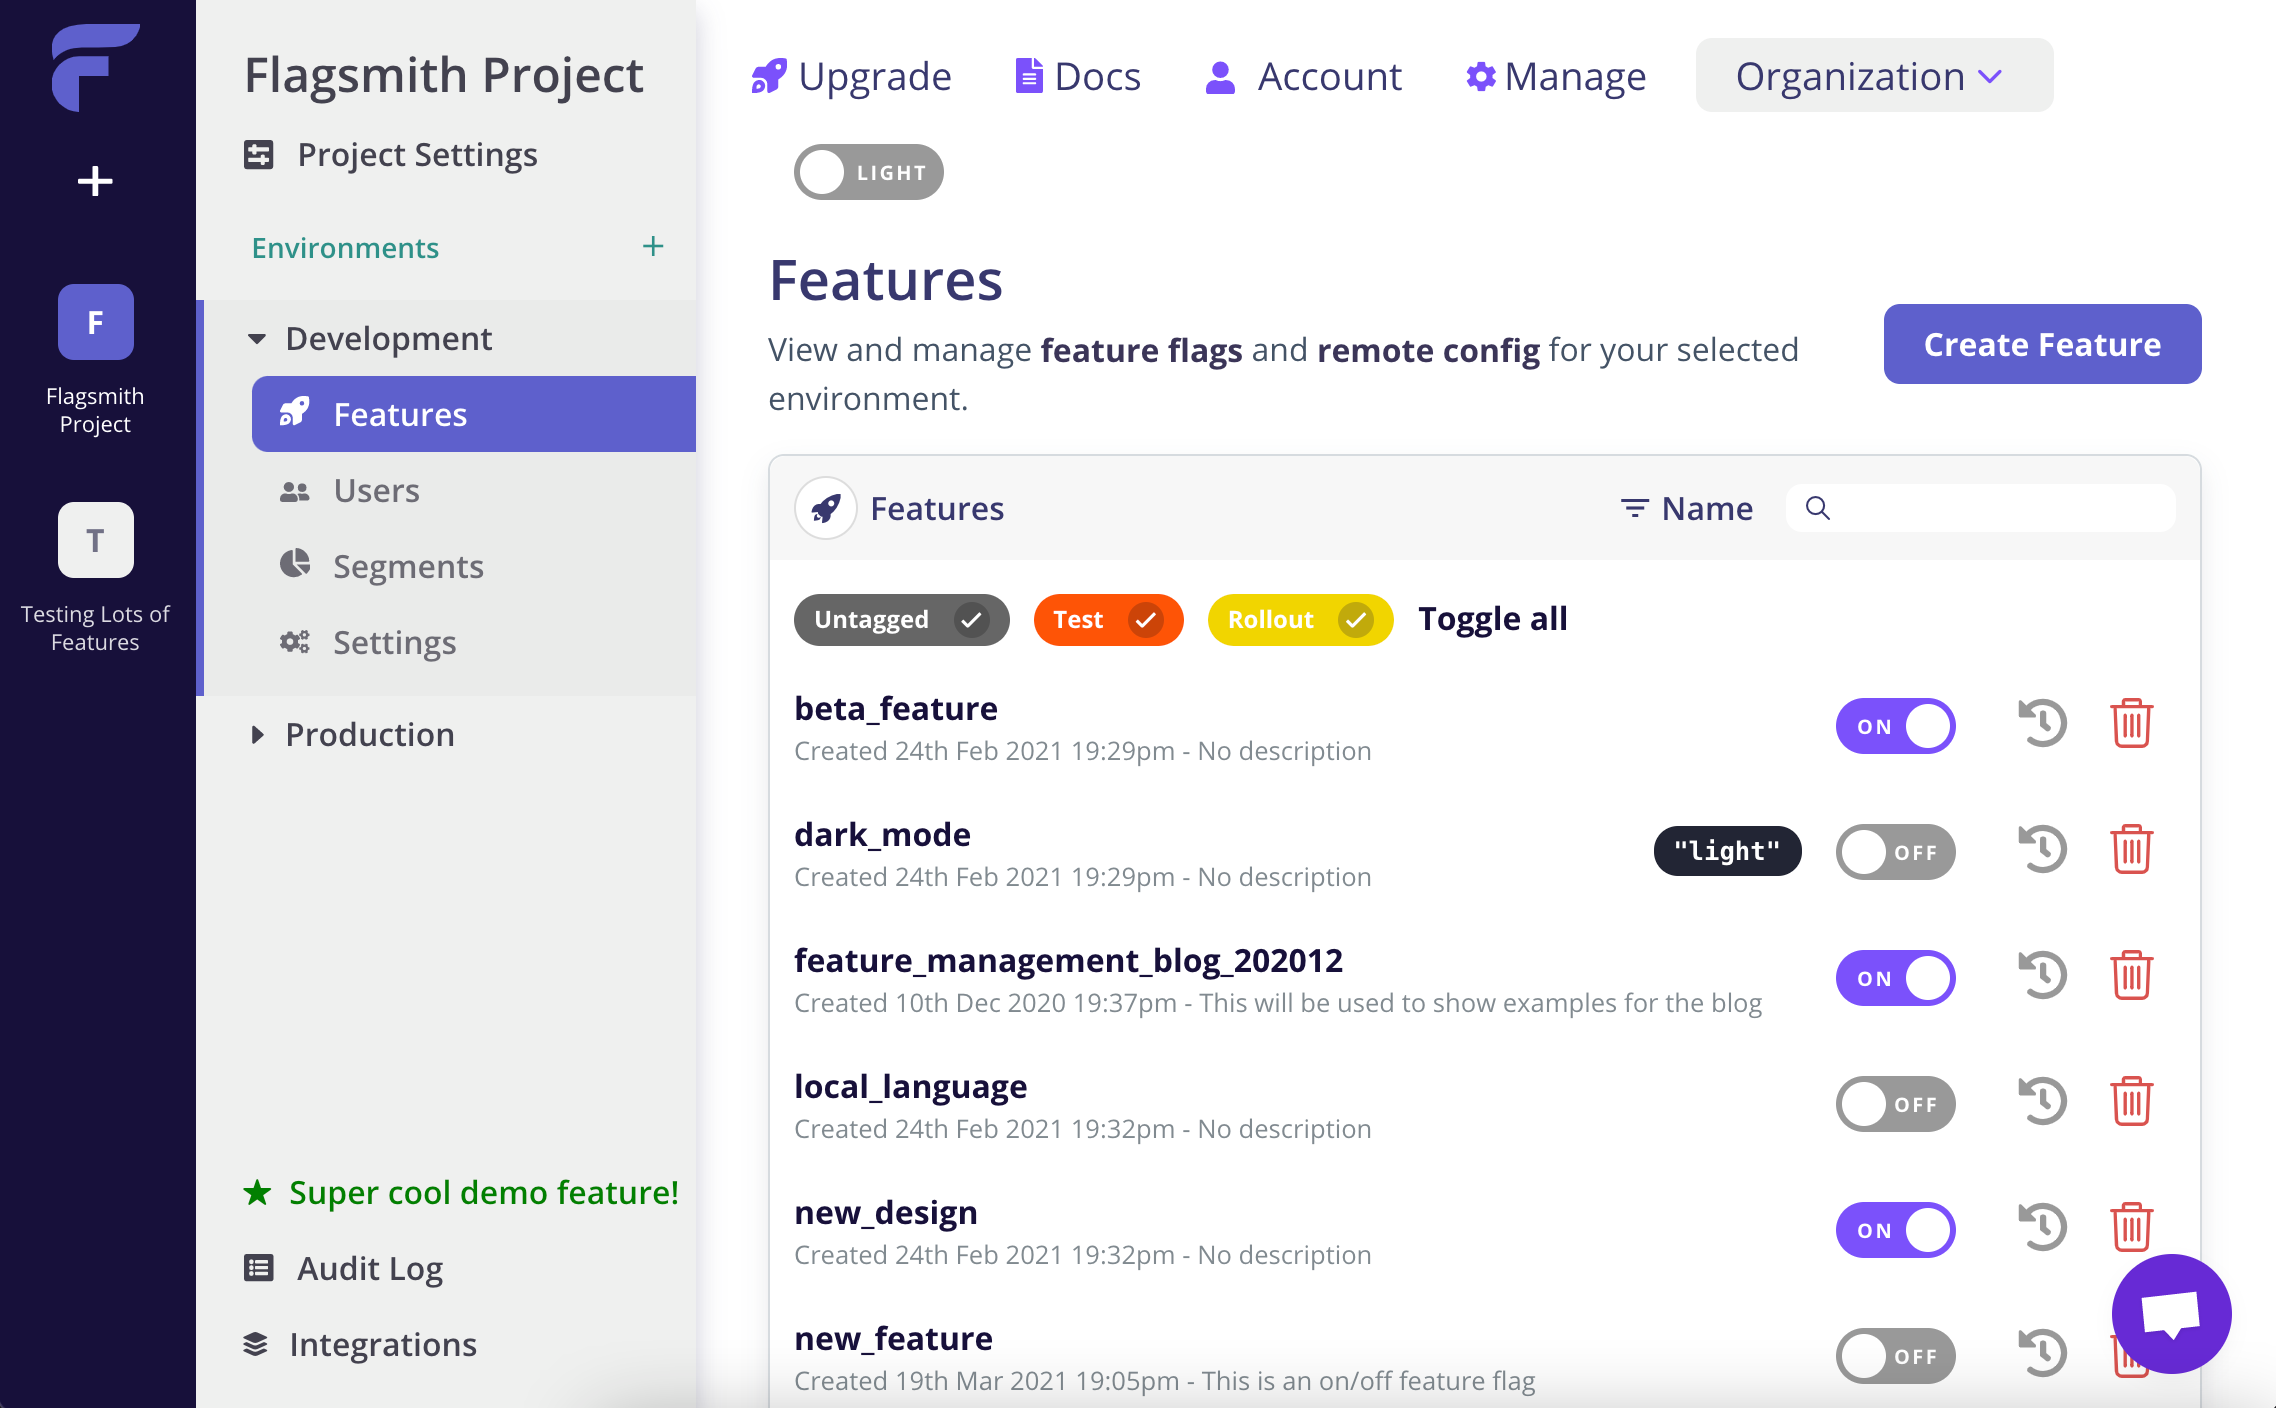Viewport: 2276px width, 1408px height.
Task: View history for local_language
Action: (x=2042, y=1101)
